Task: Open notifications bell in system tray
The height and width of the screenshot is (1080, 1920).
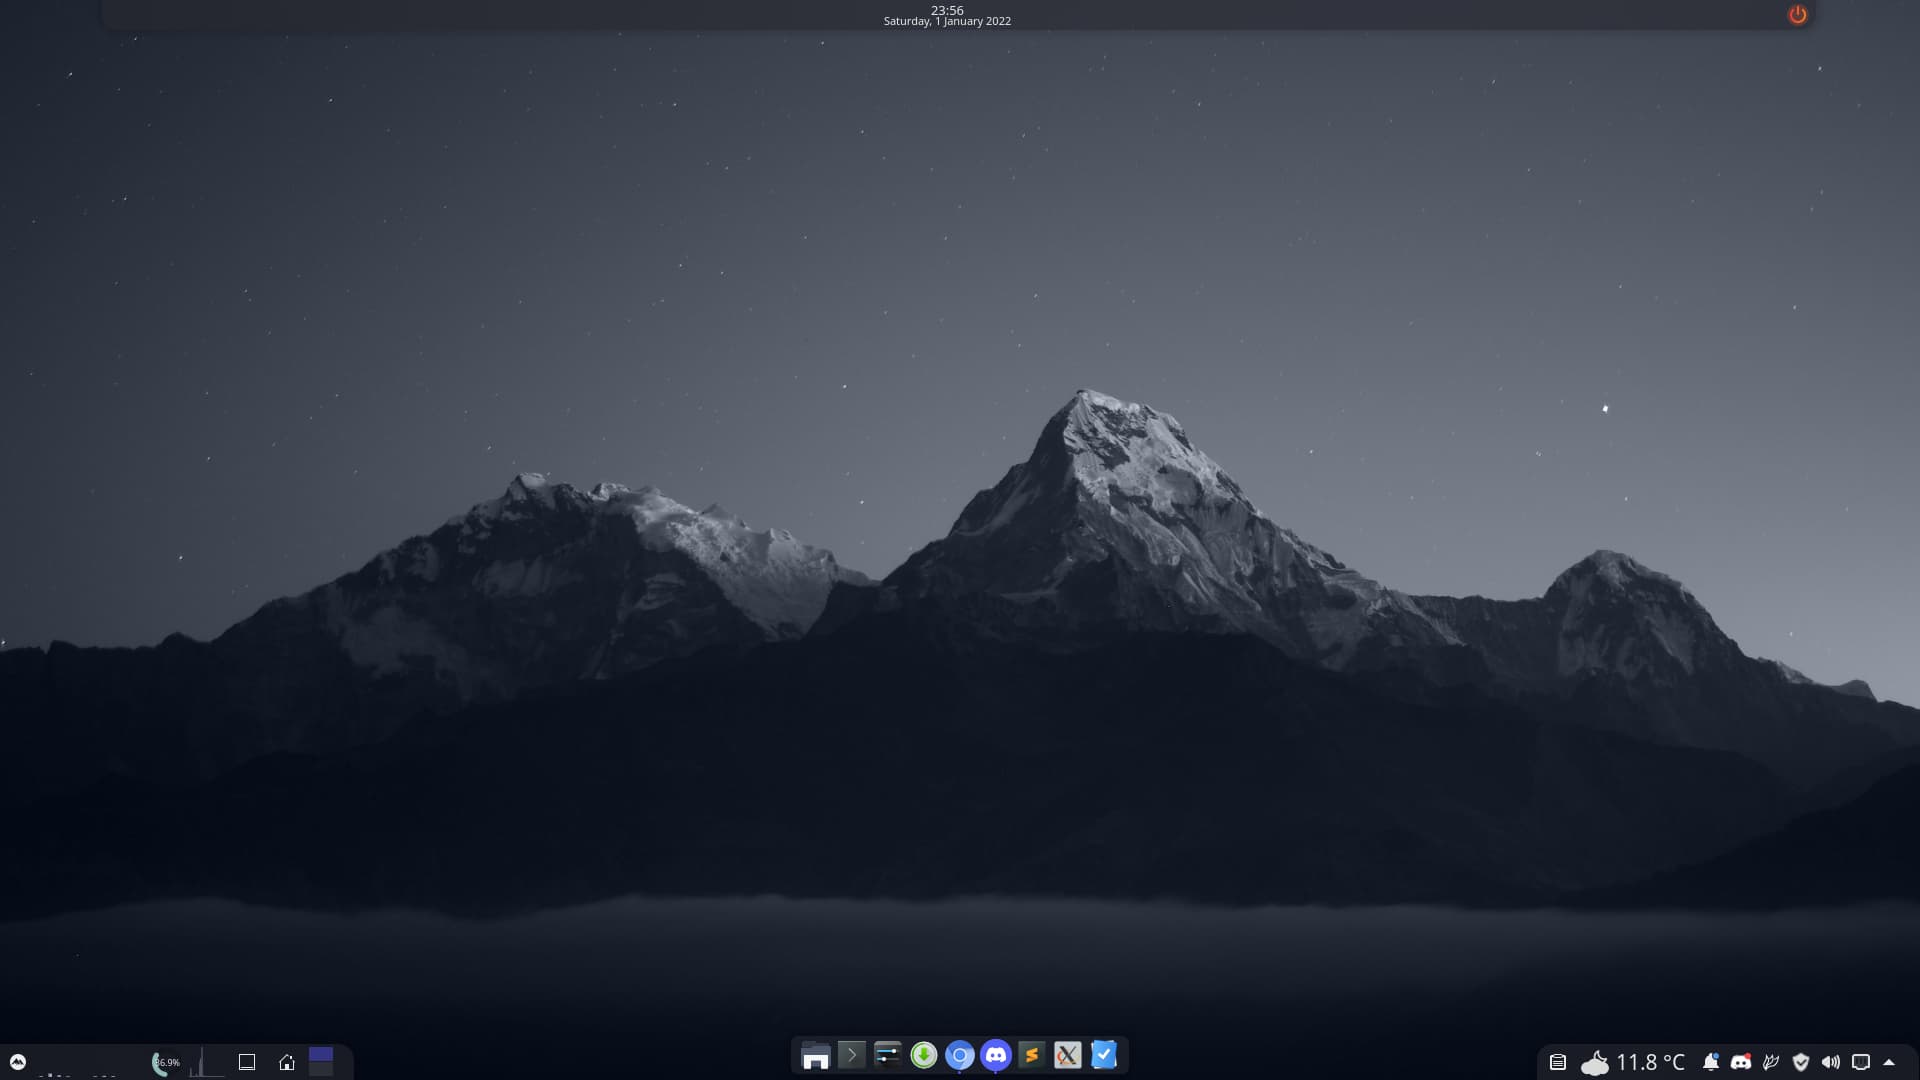Action: tap(1711, 1062)
